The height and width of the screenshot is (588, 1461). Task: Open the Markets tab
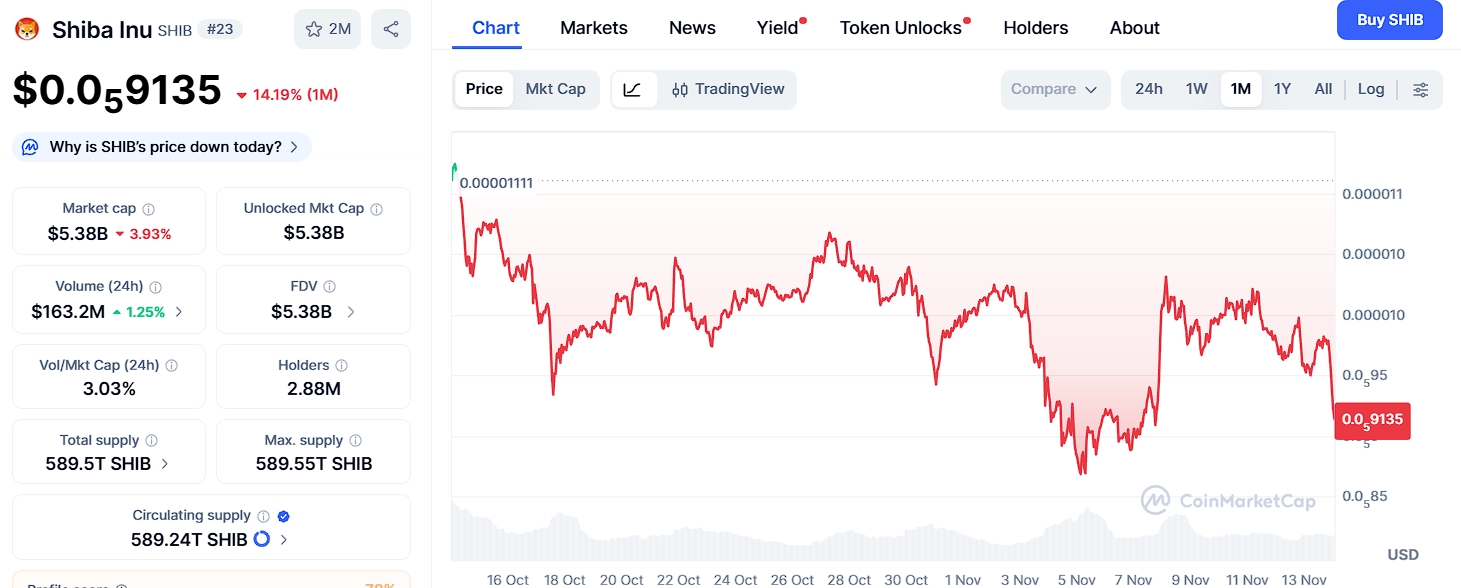pyautogui.click(x=594, y=28)
